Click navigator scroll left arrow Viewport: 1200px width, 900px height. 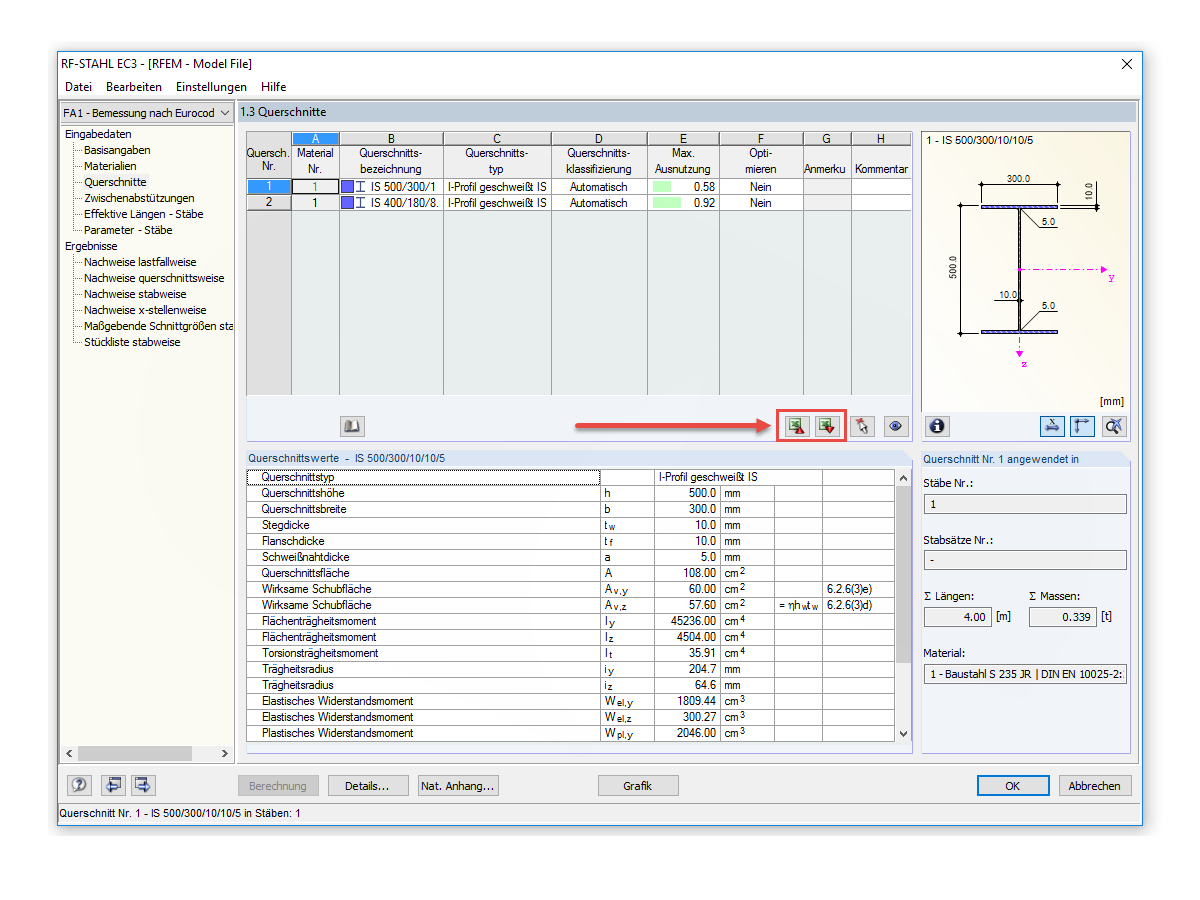(69, 753)
